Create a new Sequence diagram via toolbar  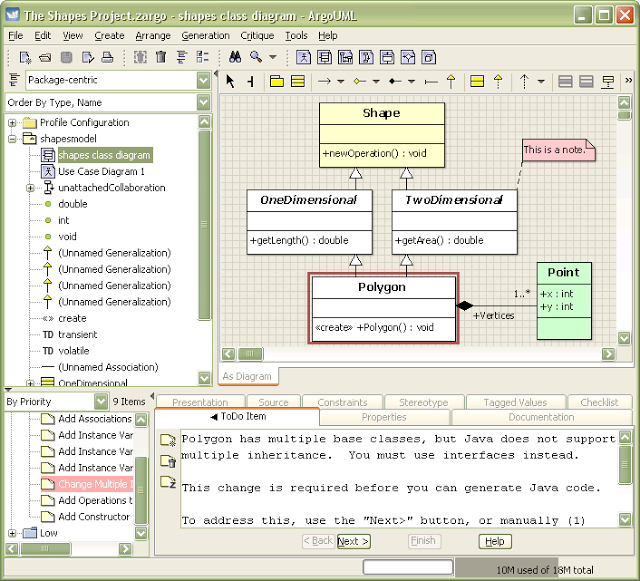(x=345, y=57)
